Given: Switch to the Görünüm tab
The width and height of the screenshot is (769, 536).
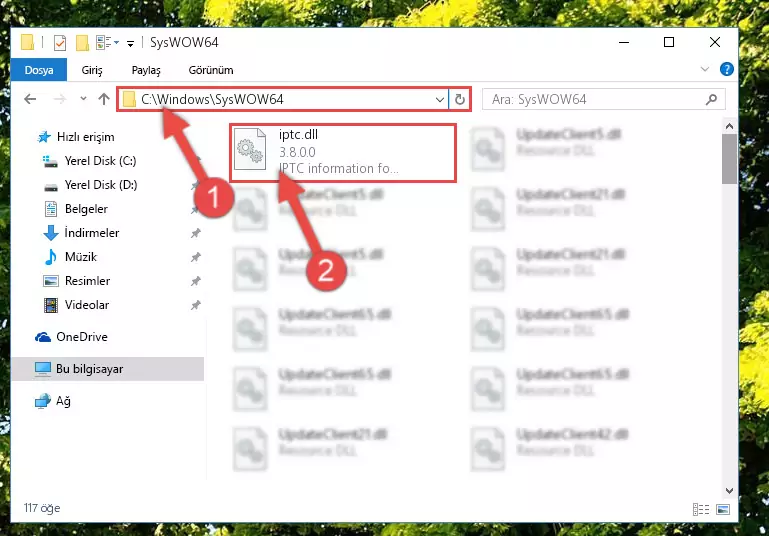Looking at the screenshot, I should click(211, 70).
